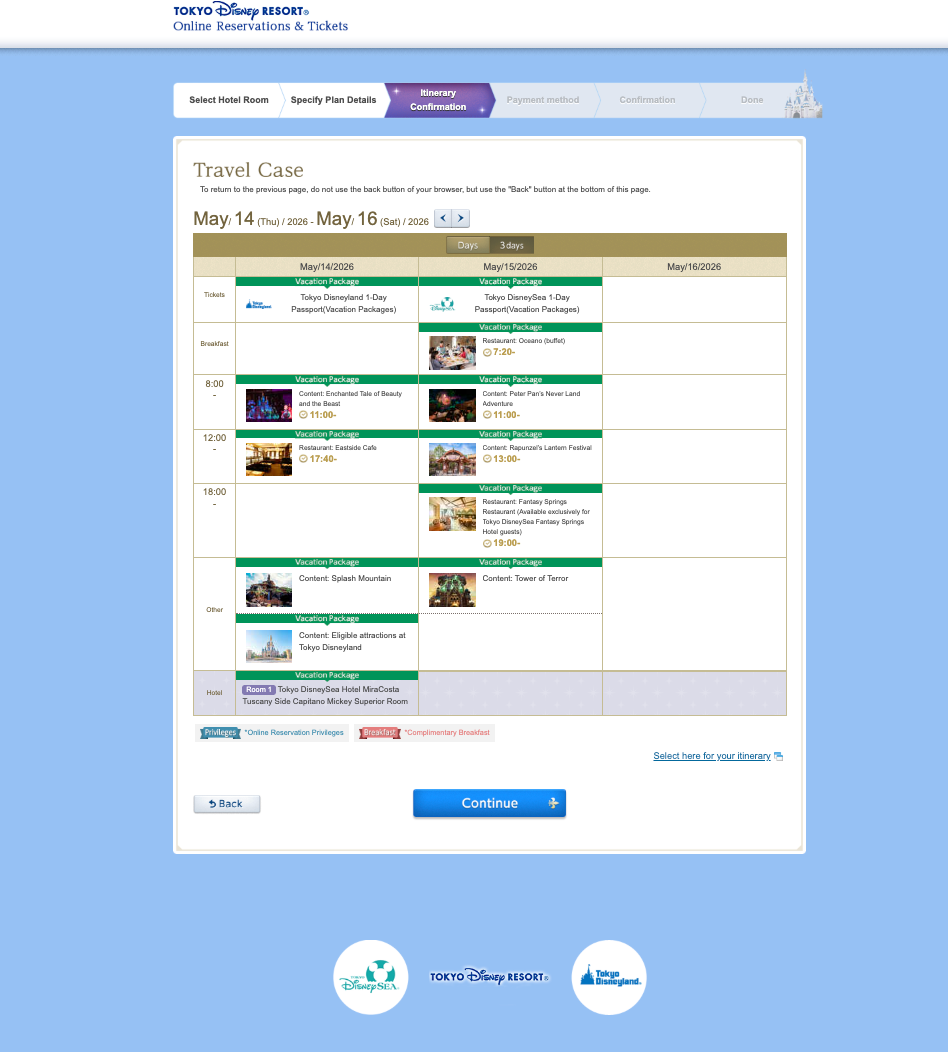Click Tokyo DisneySea Hotel MiraCosta room text
This screenshot has width=948, height=1052.
click(325, 695)
